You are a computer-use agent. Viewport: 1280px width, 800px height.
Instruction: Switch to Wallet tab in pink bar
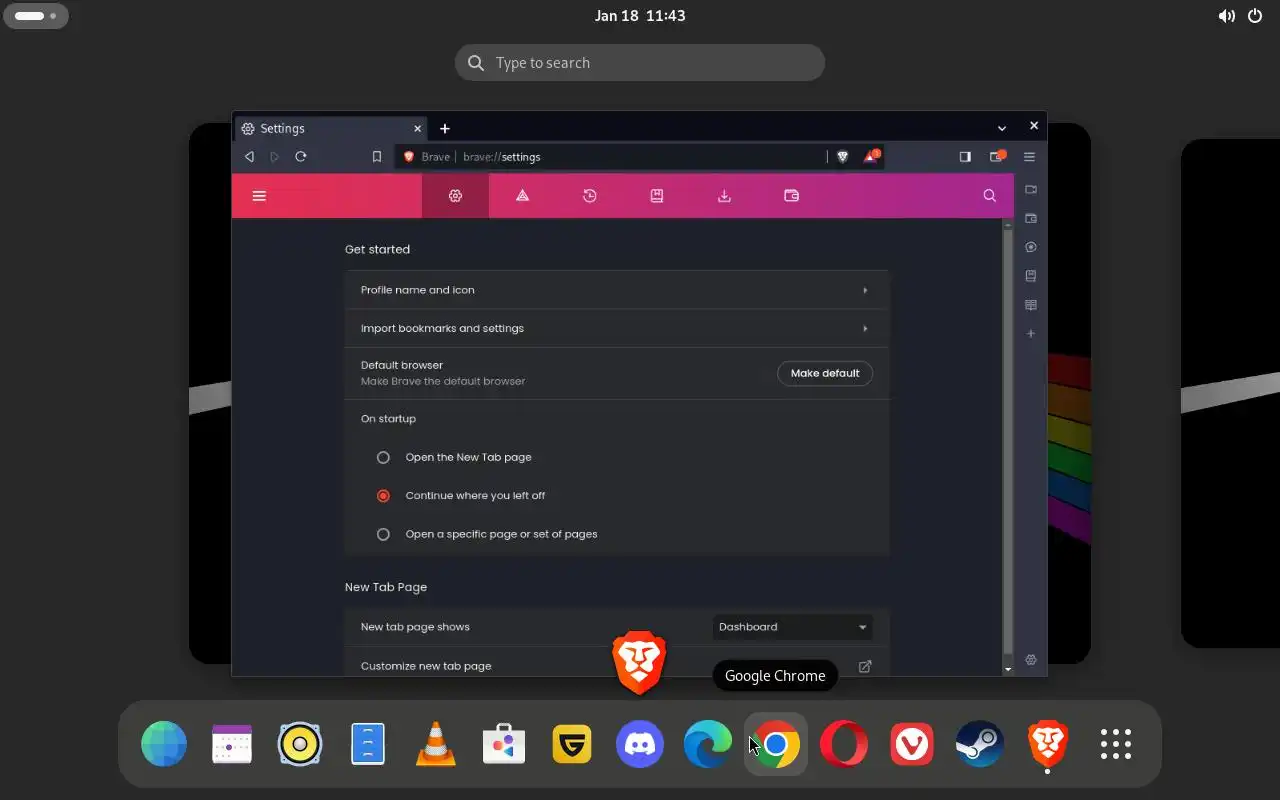(791, 196)
